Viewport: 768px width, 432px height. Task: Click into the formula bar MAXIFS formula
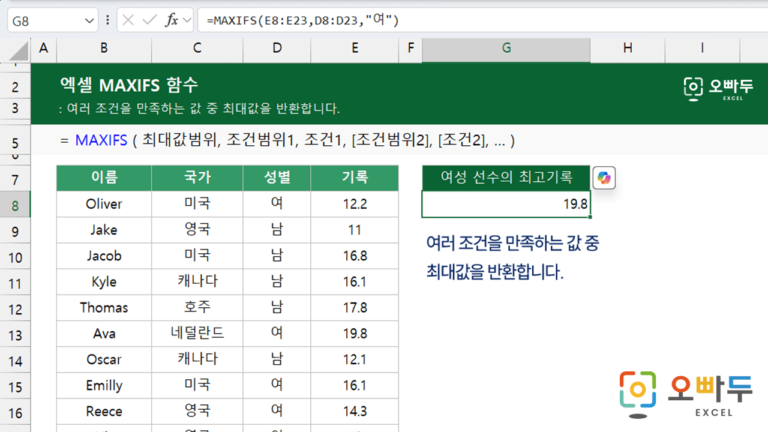coord(303,21)
